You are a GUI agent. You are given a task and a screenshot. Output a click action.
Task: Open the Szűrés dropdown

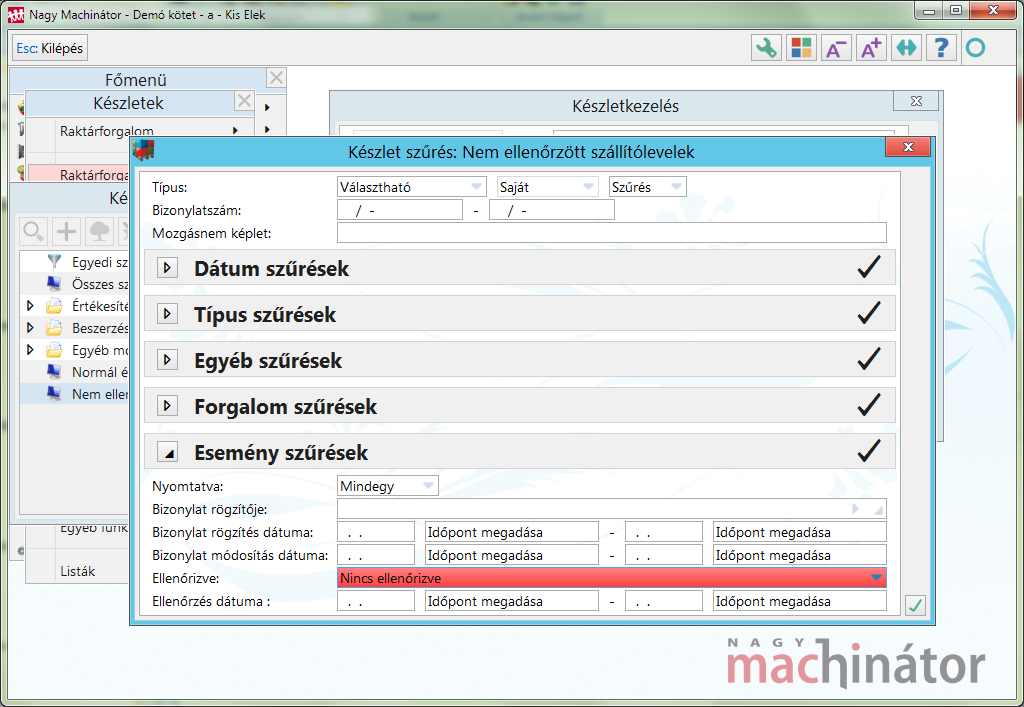pyautogui.click(x=647, y=187)
